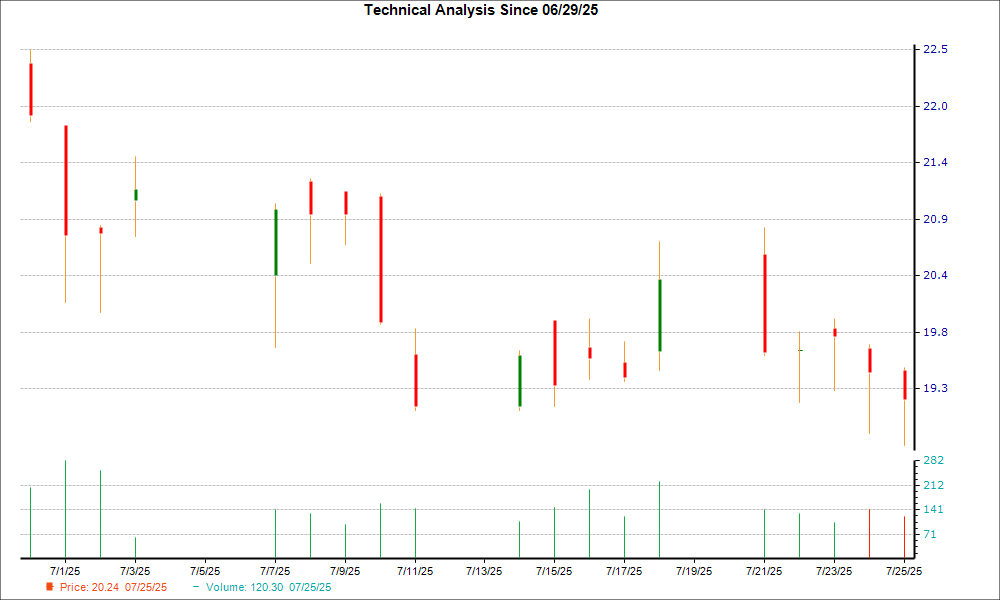
Task: Click the tallest green volume bar at 7/1/25
Action: 65,510
